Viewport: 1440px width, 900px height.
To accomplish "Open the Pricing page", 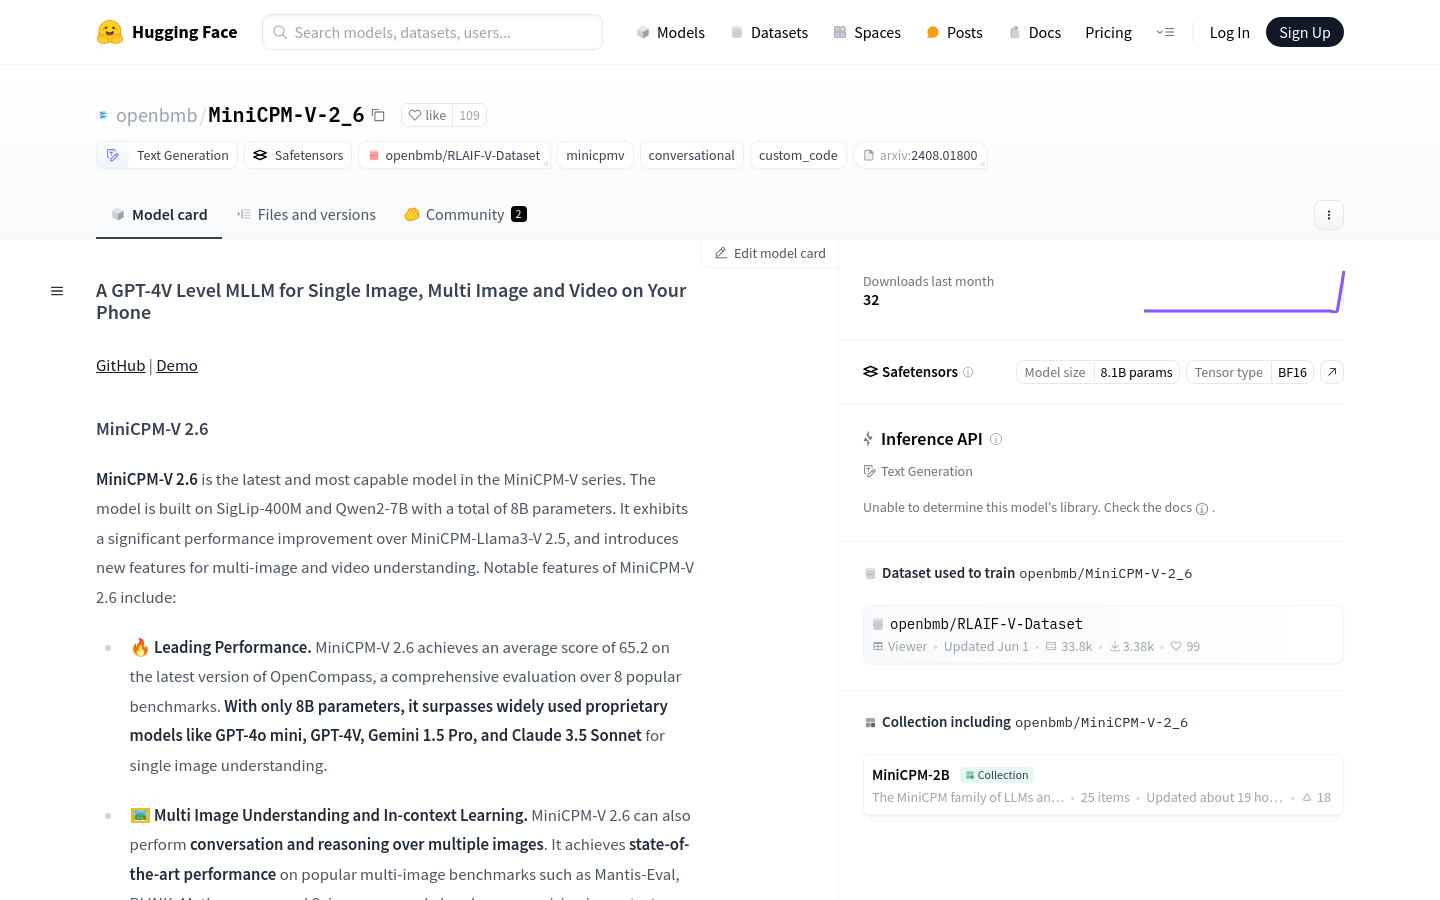I will click(x=1108, y=32).
